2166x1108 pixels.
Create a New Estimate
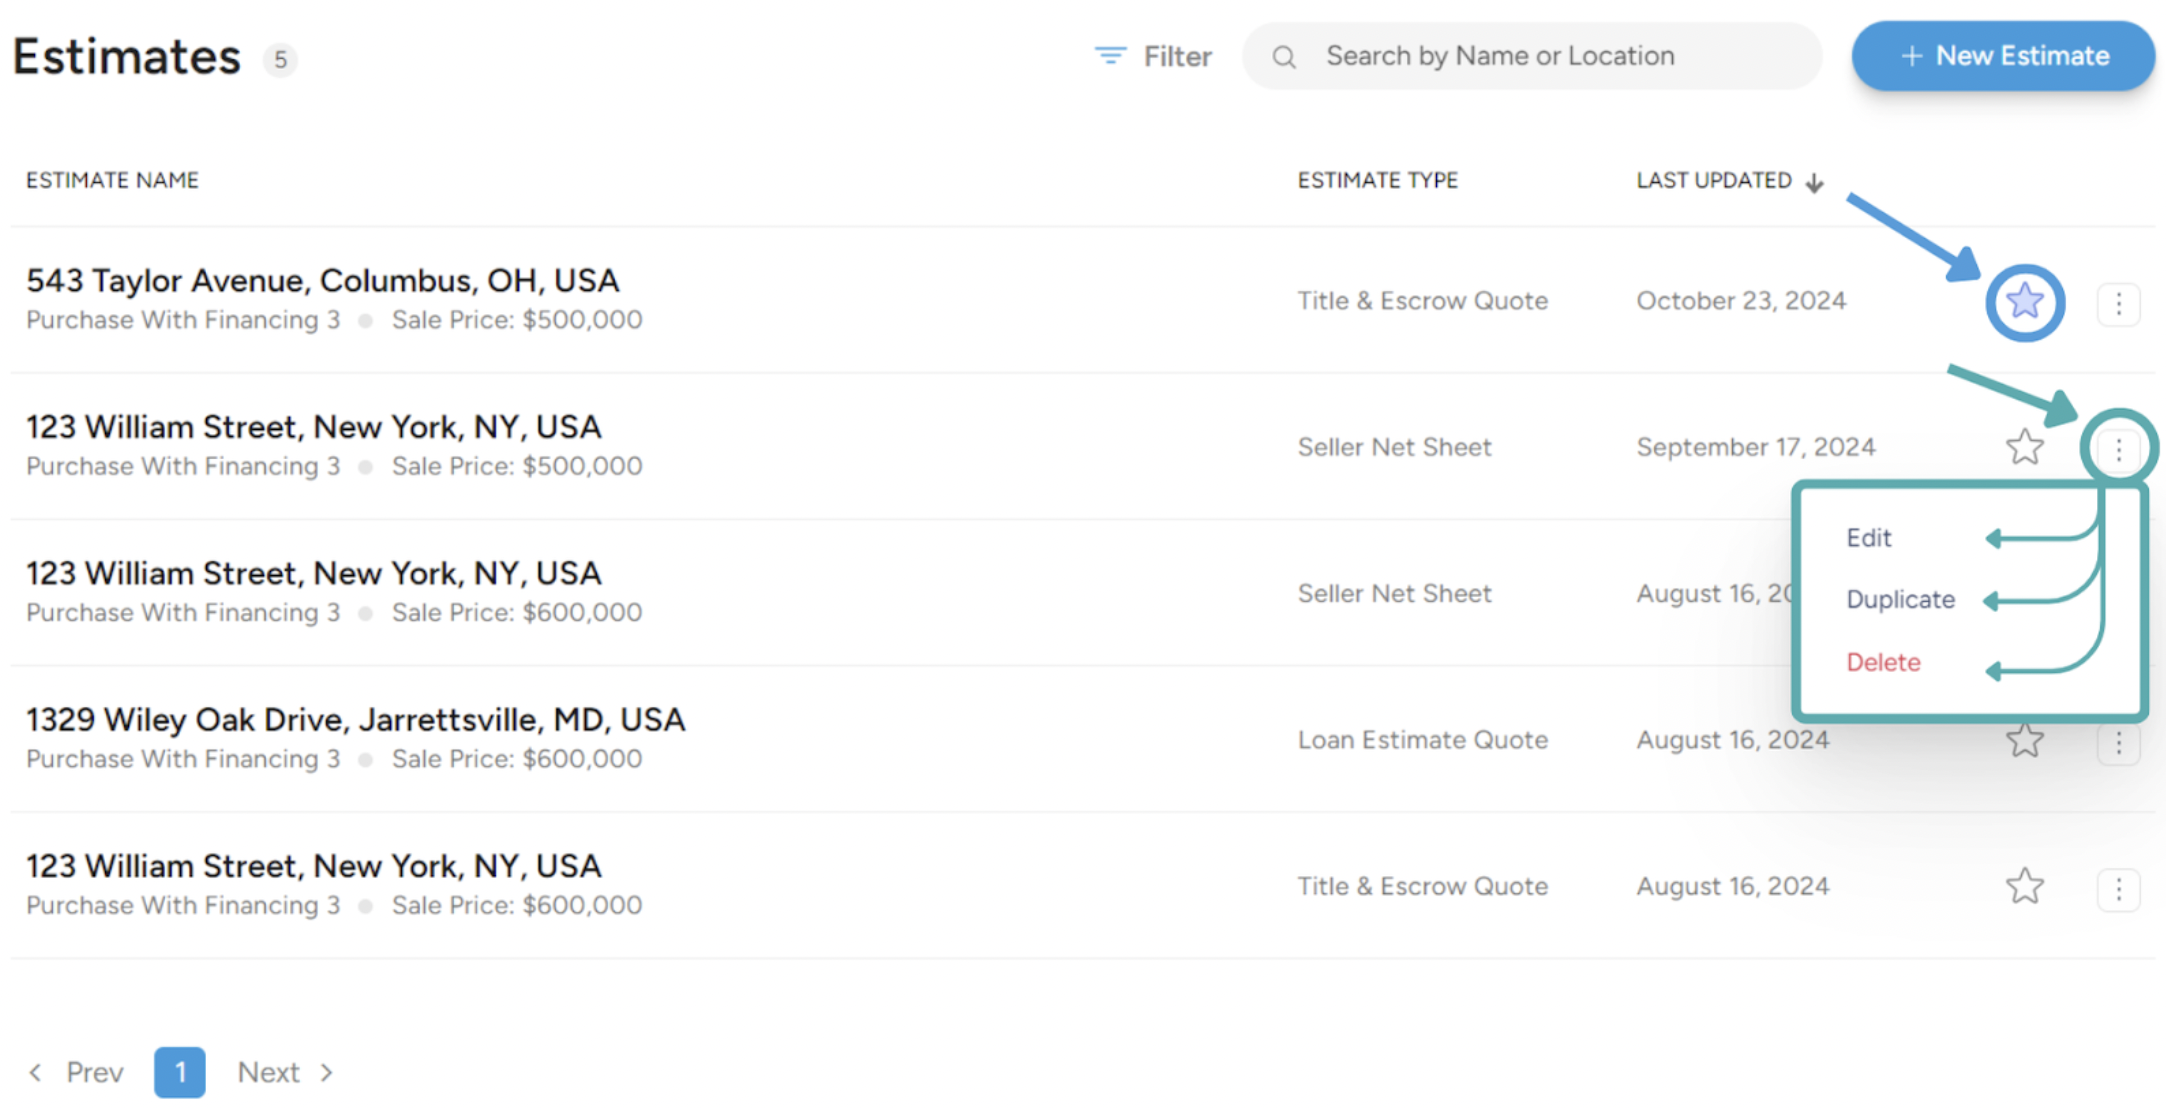point(2003,56)
